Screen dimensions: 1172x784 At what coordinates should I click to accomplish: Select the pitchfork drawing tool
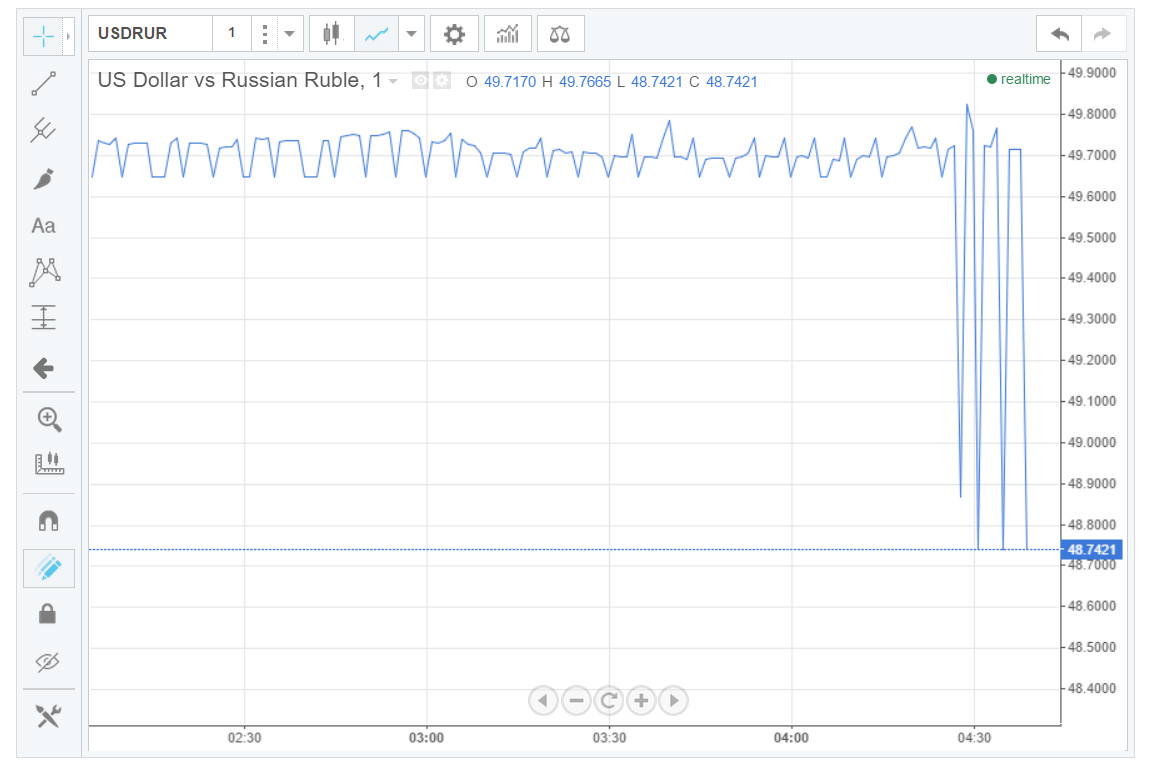(43, 130)
